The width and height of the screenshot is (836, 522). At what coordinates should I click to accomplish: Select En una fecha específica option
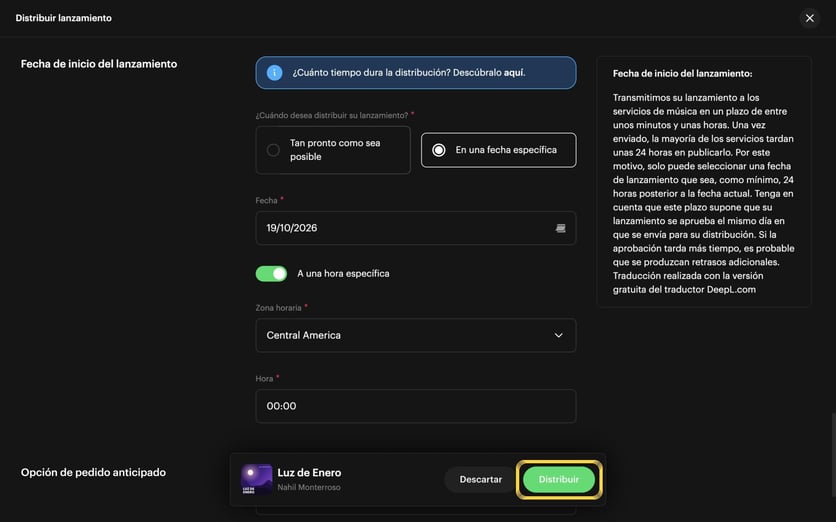[x=499, y=150]
